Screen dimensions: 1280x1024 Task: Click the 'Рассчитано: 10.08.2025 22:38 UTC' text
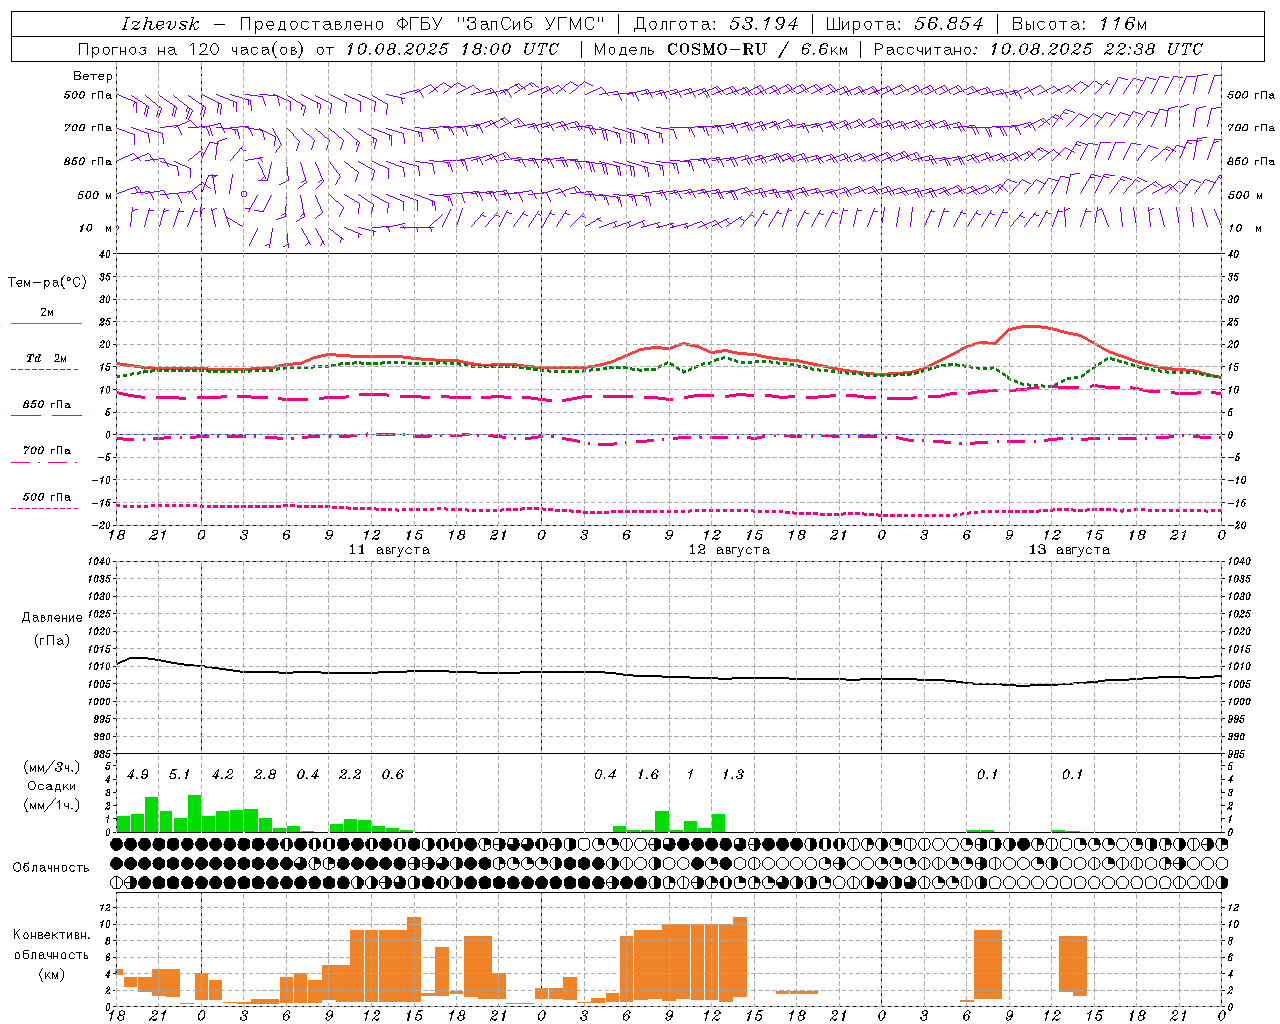1038,49
